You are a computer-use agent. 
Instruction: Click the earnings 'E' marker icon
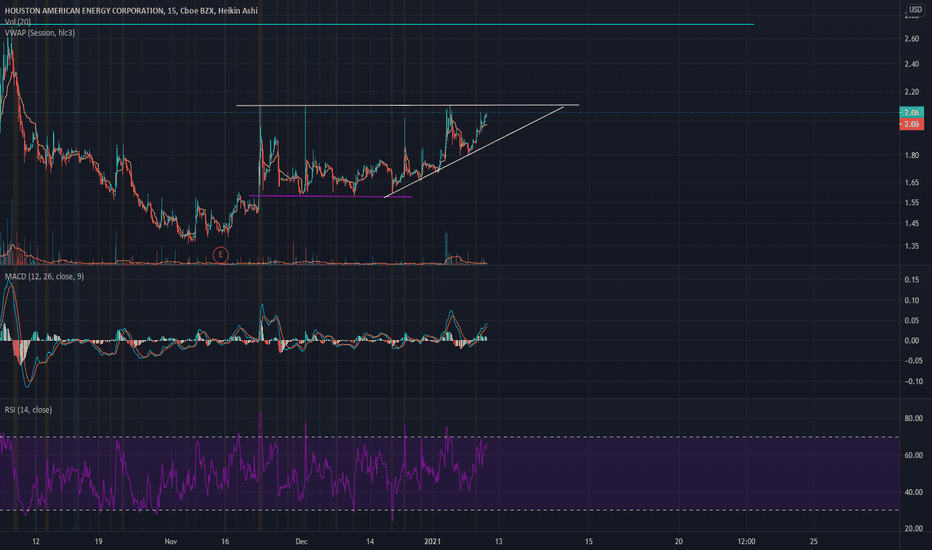221,255
